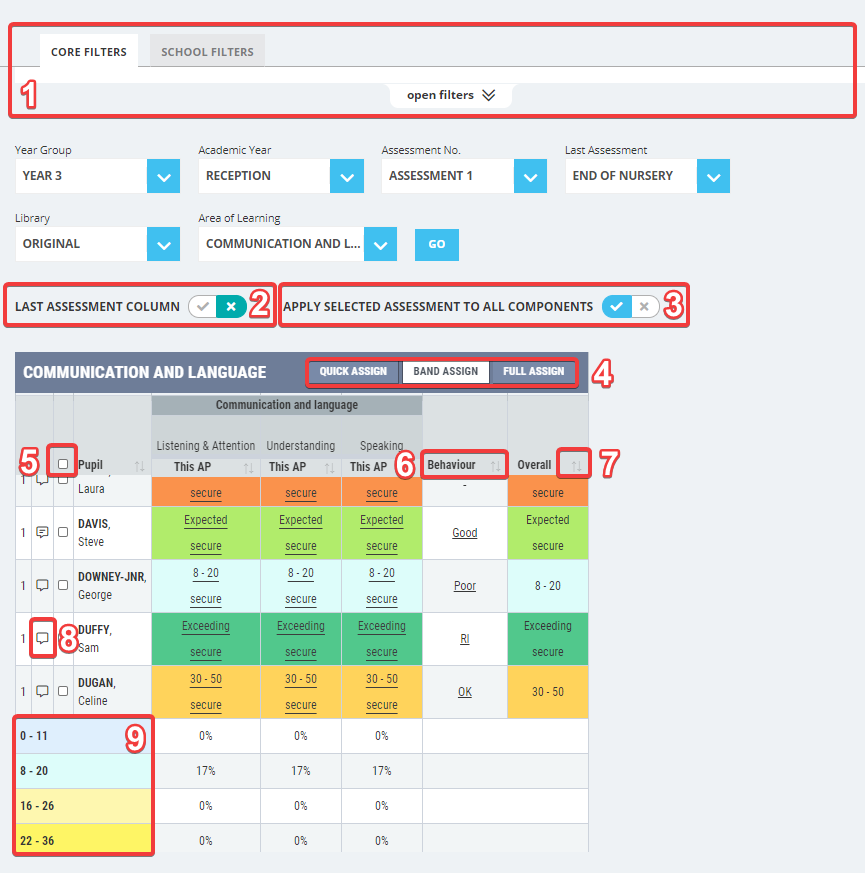Tick checkbox for DUGAN, Celine

click(63, 690)
